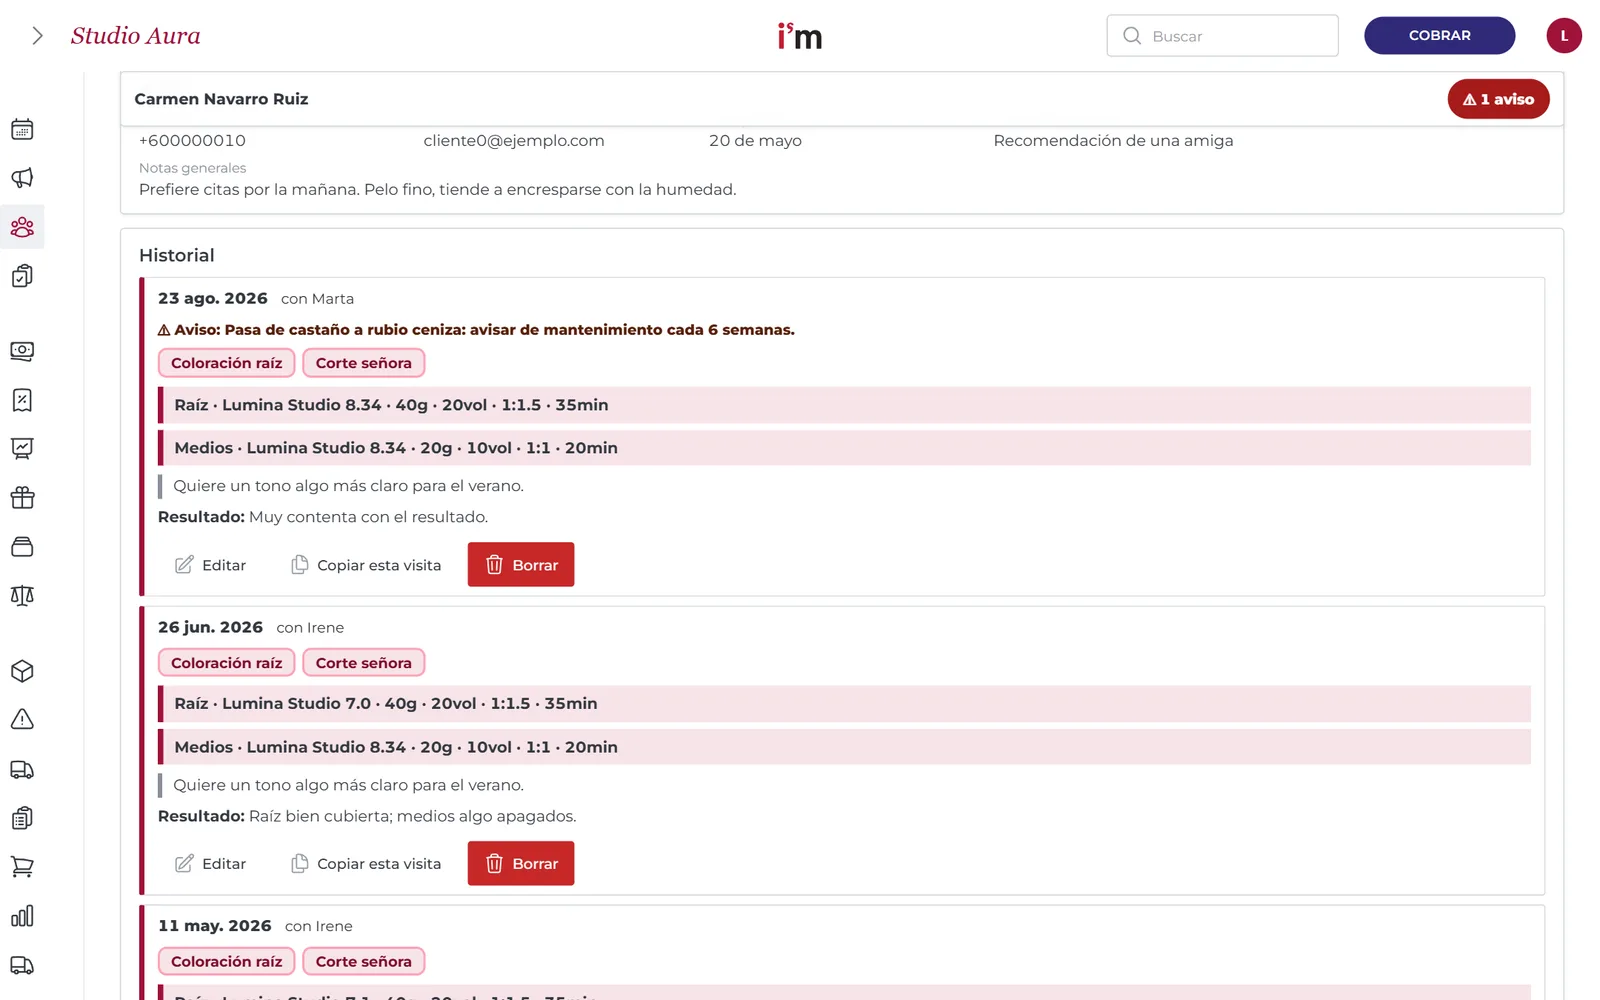The width and height of the screenshot is (1600, 1000).
Task: Open the shopping cart icon
Action: (22, 867)
